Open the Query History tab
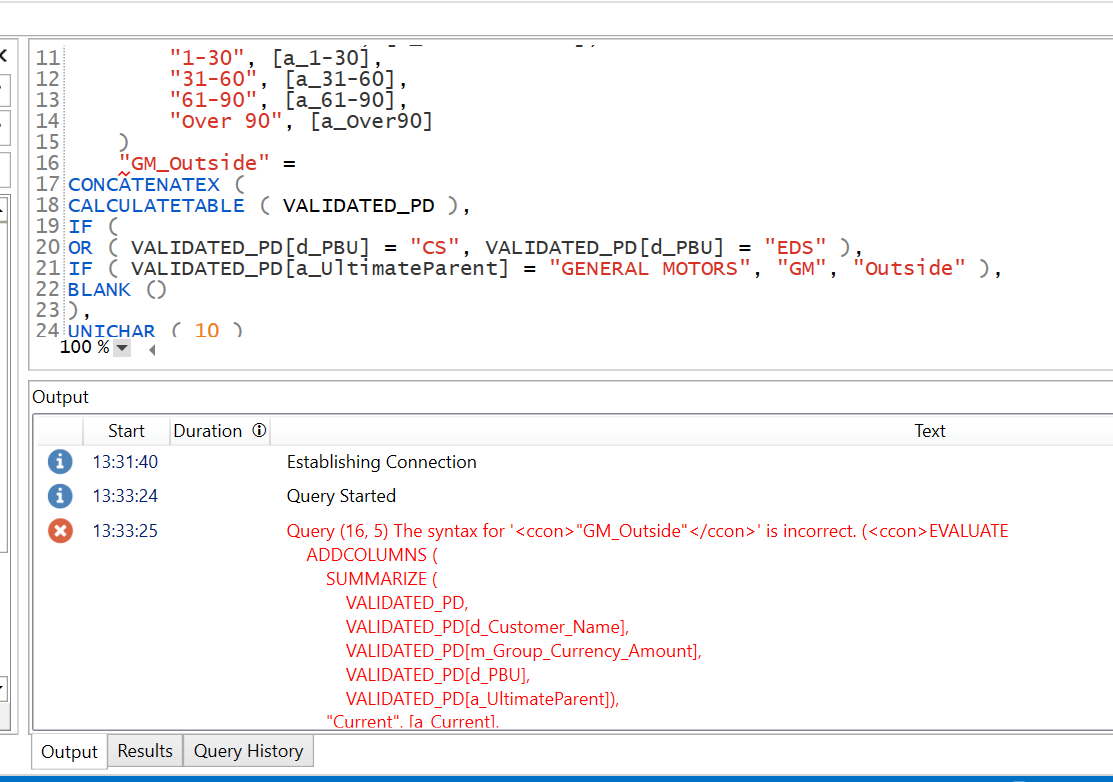This screenshot has width=1113, height=782. click(x=248, y=751)
